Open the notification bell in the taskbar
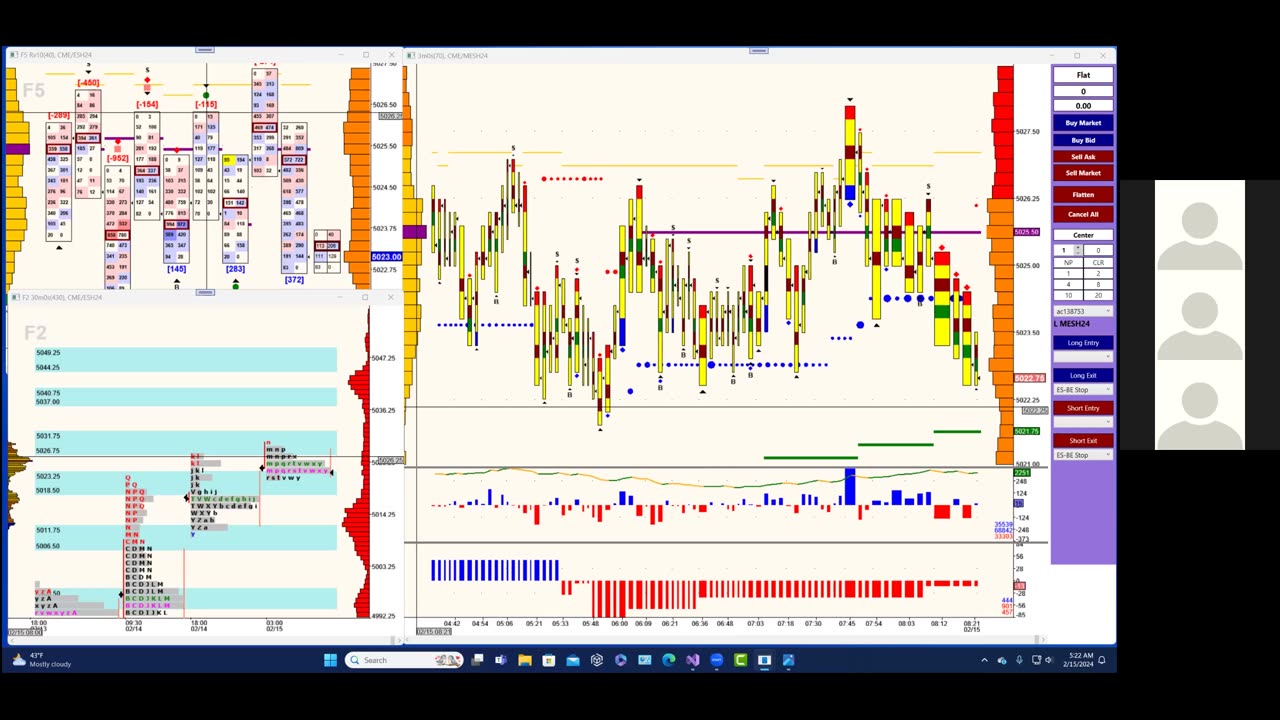The image size is (1280, 720). tap(1101, 660)
